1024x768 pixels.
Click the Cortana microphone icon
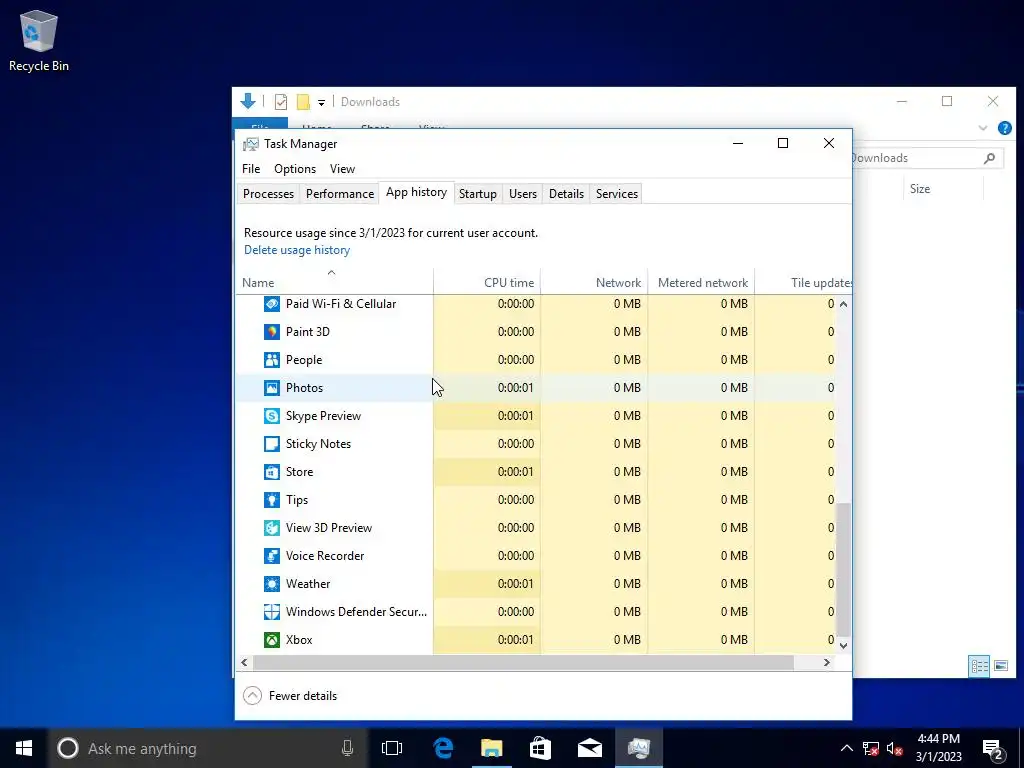[x=347, y=748]
